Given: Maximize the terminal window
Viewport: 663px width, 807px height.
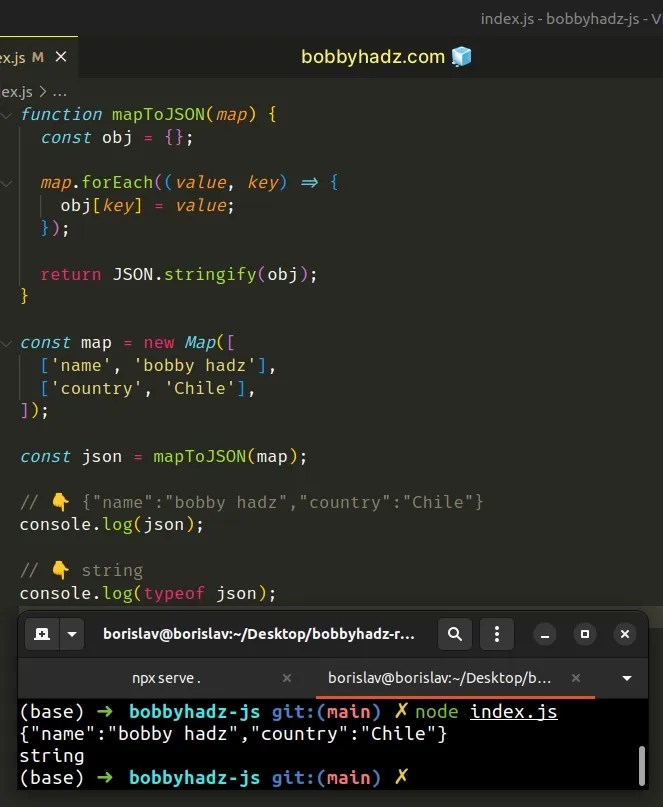Looking at the screenshot, I should pyautogui.click(x=585, y=634).
